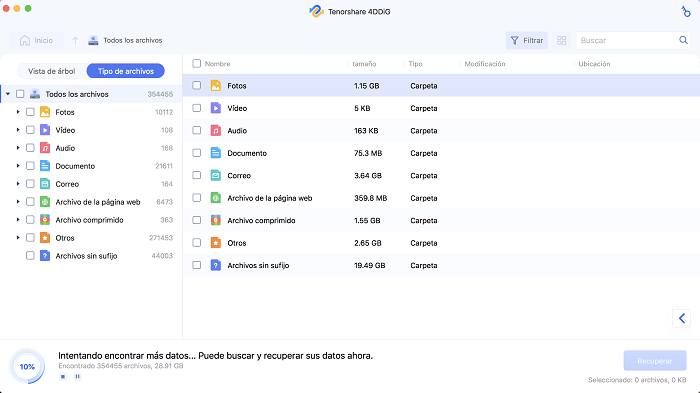Click the Fotos icon in file list
Screen dimensions: 700x393
[x=216, y=86]
